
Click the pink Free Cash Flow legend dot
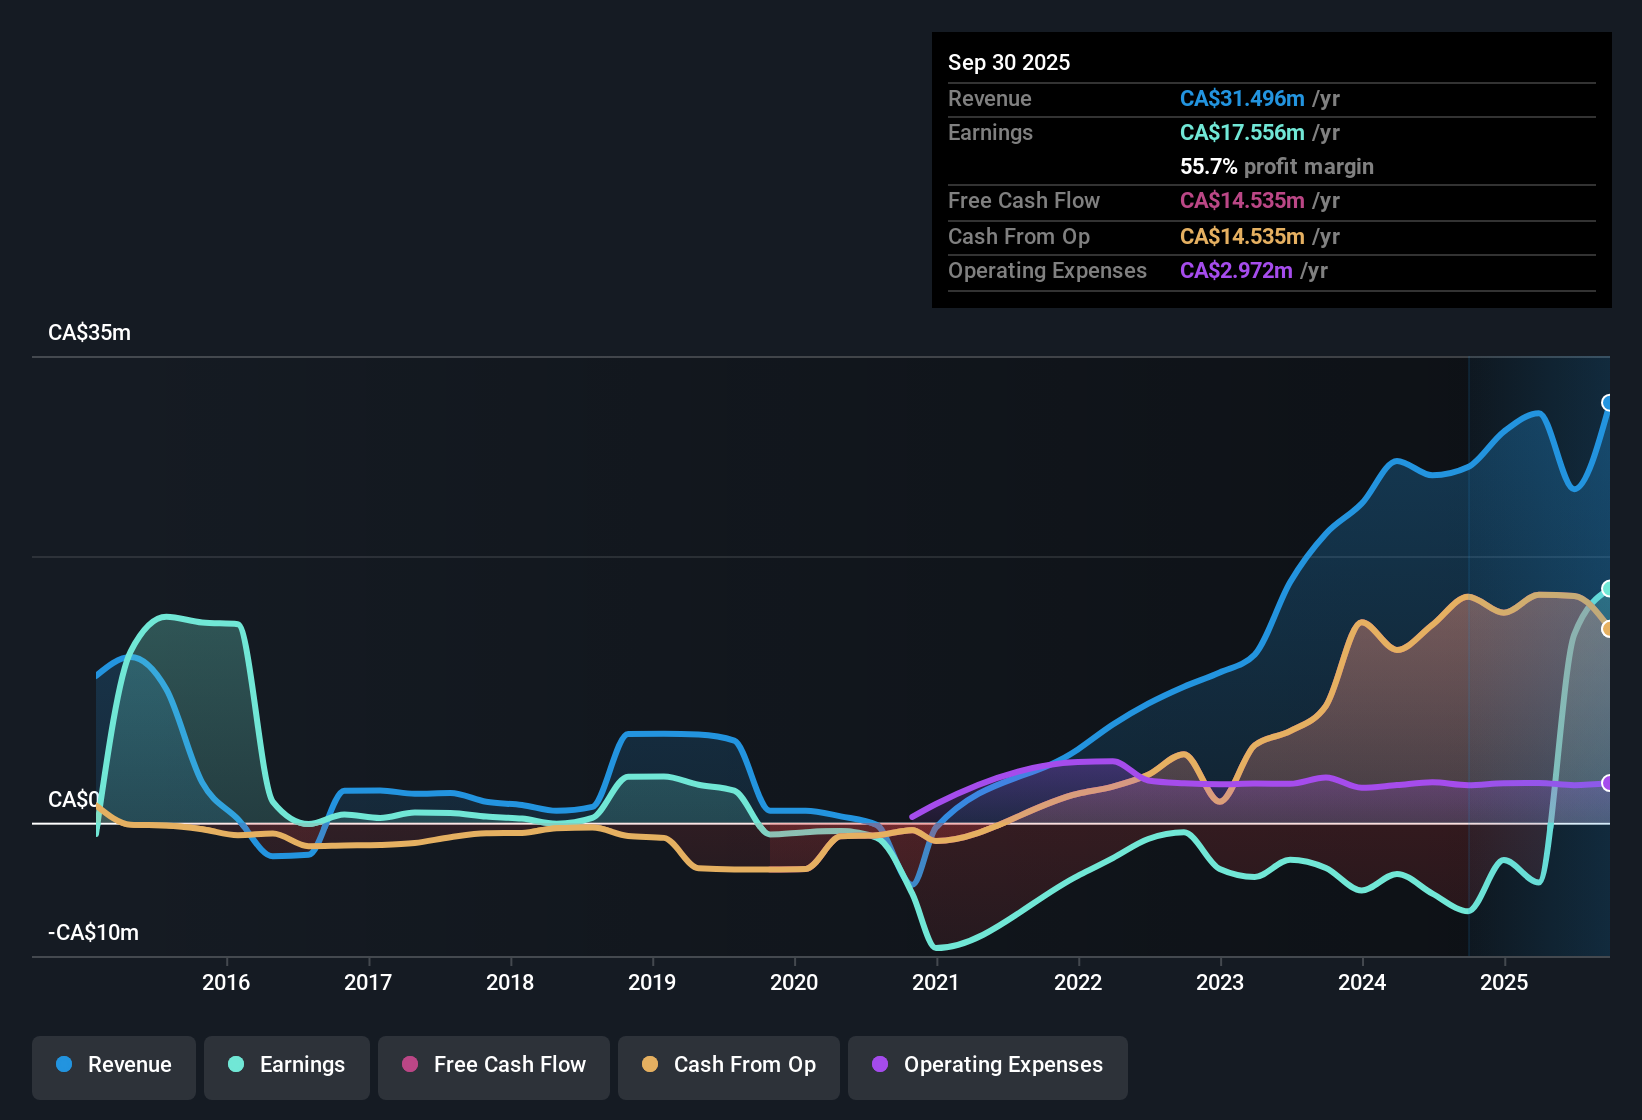click(x=408, y=1065)
